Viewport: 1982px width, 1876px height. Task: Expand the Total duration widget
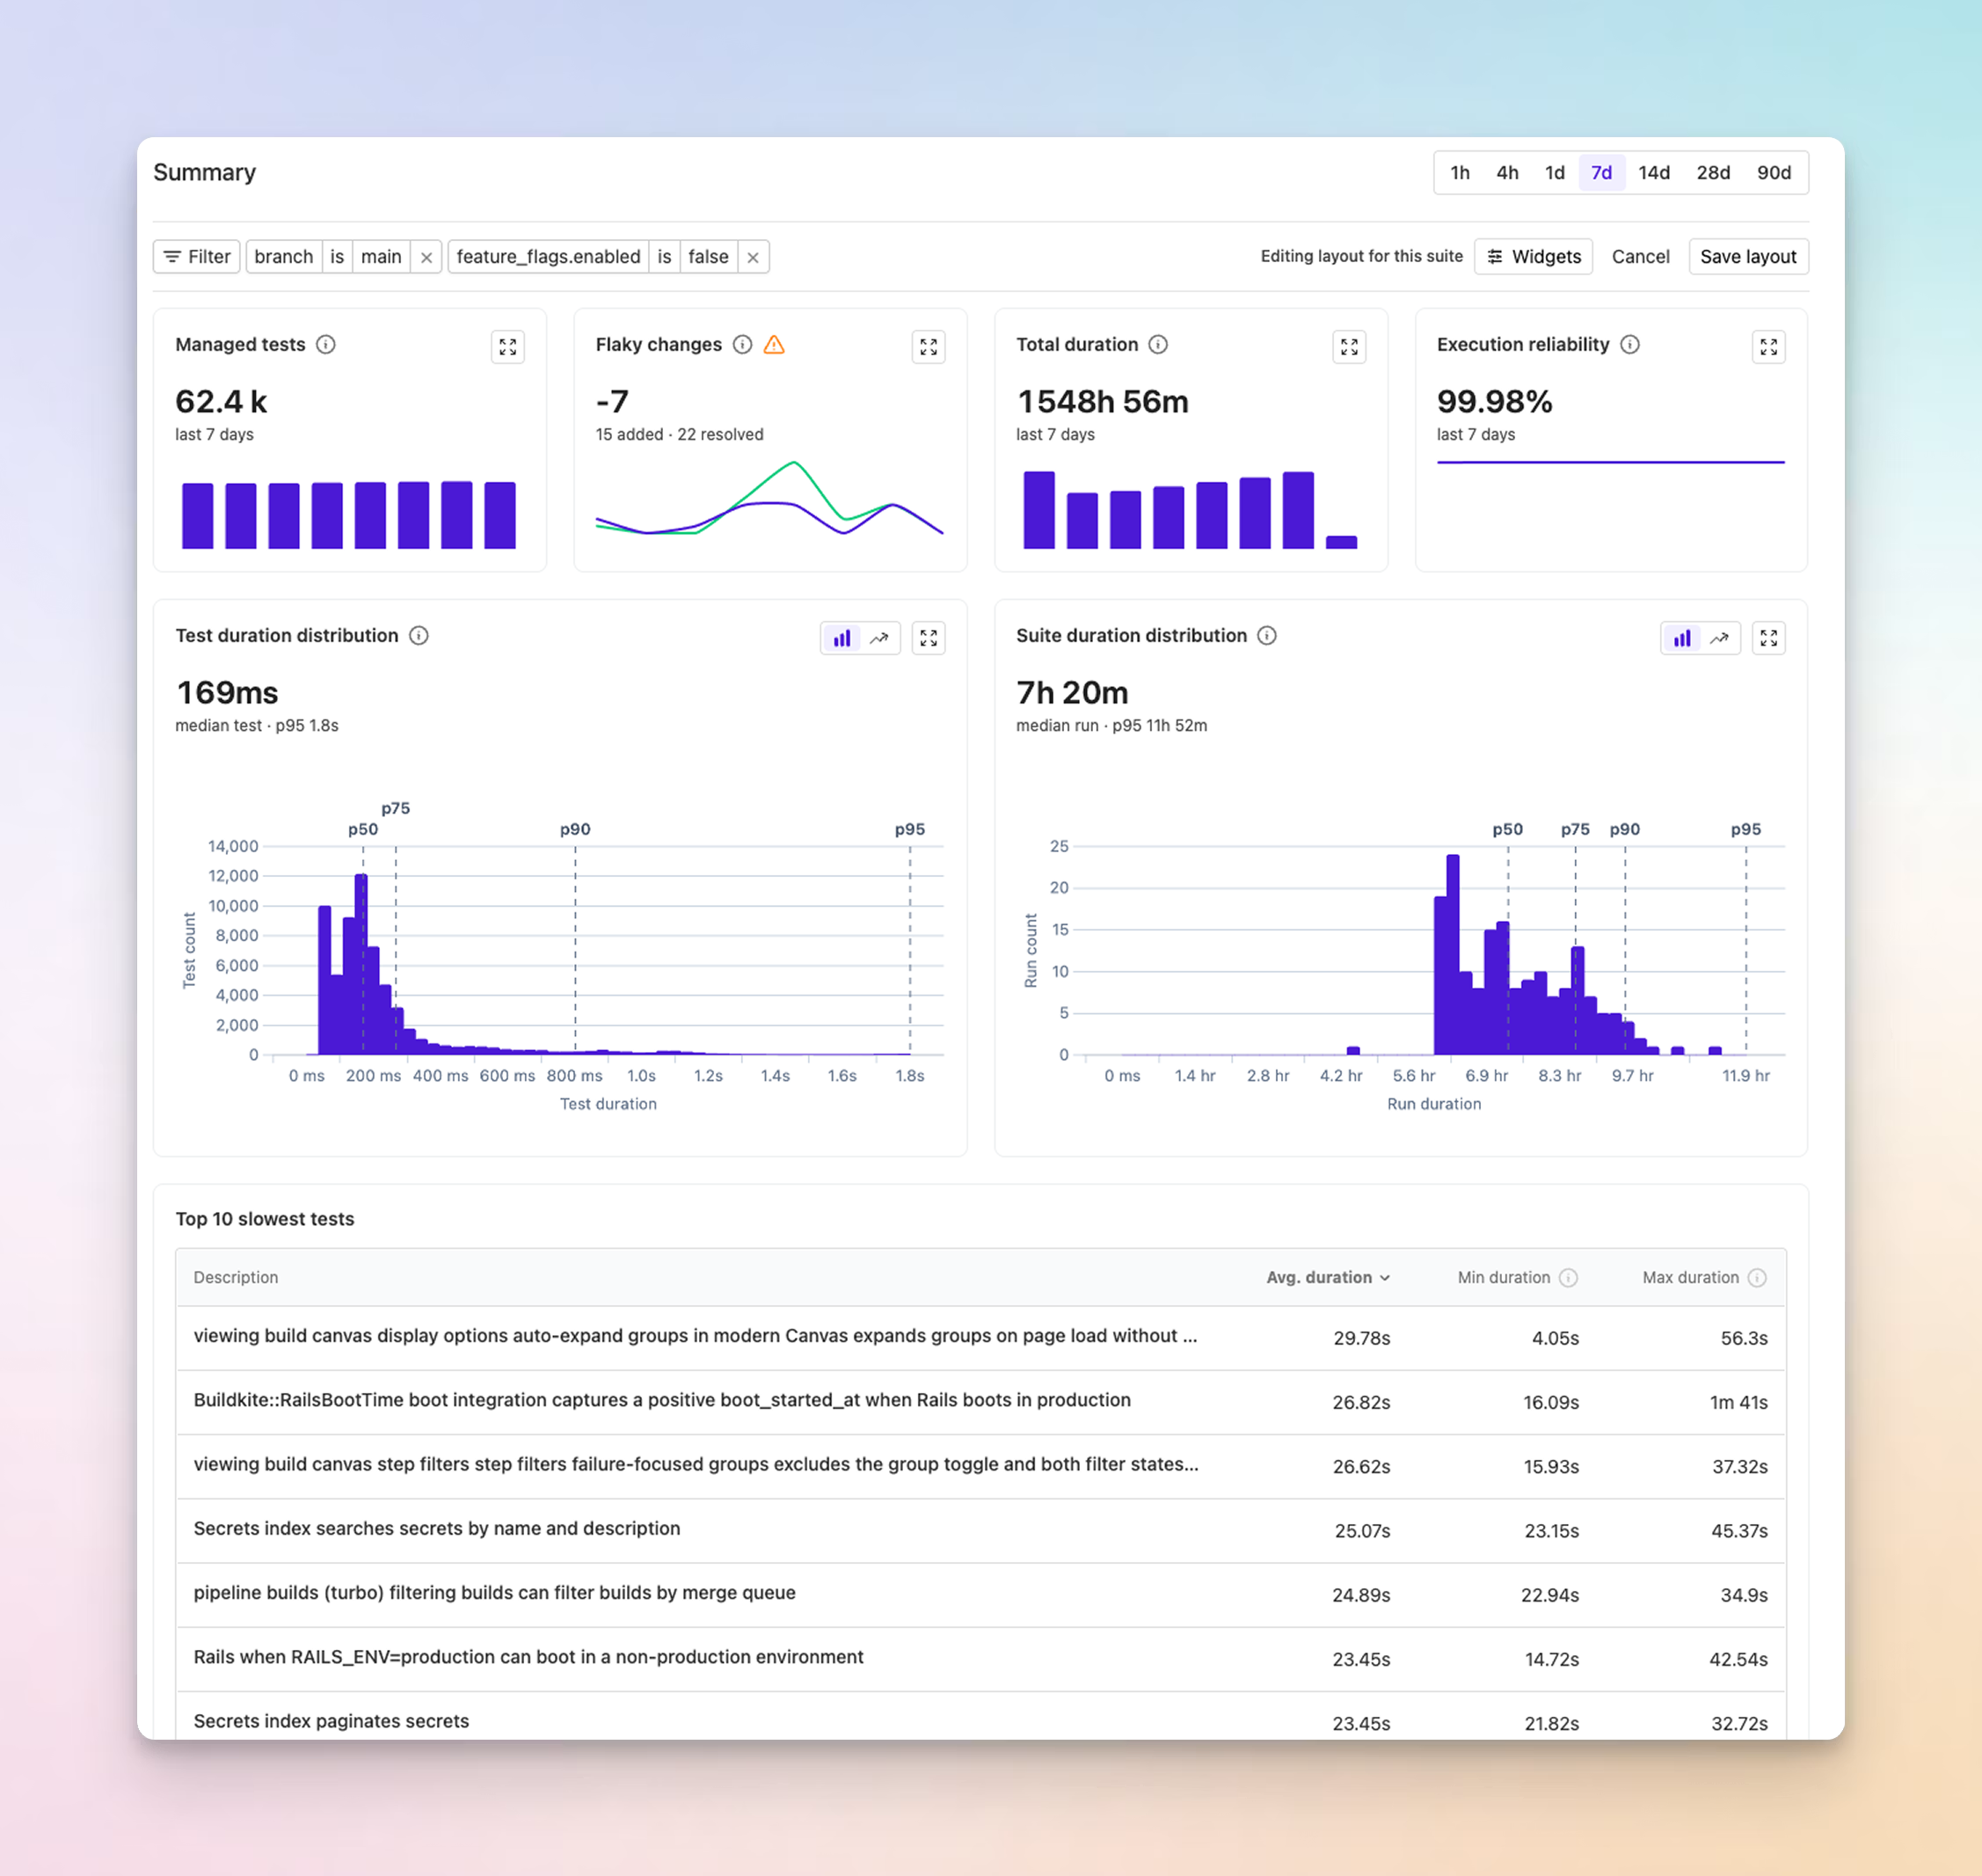(1349, 347)
